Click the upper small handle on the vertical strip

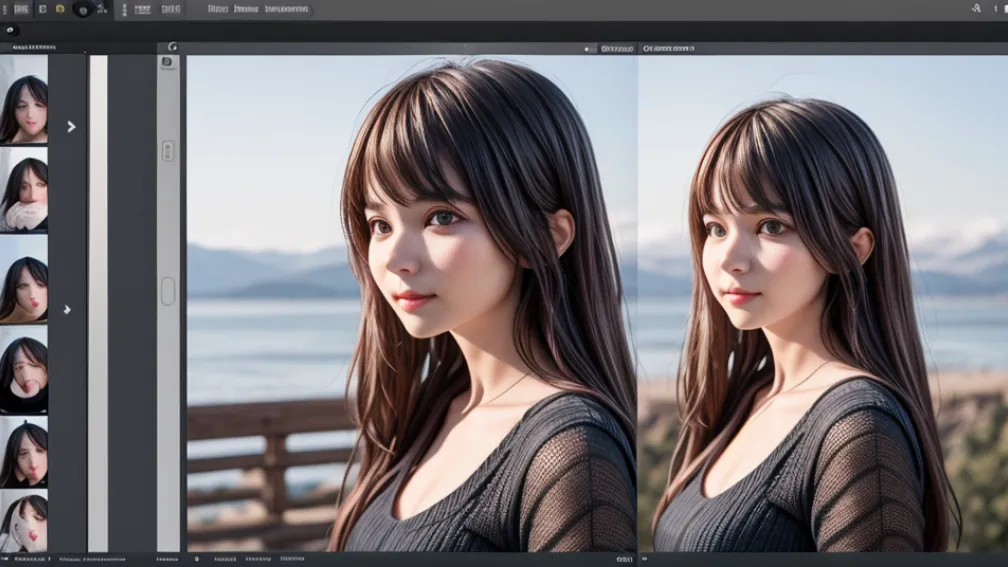point(168,151)
